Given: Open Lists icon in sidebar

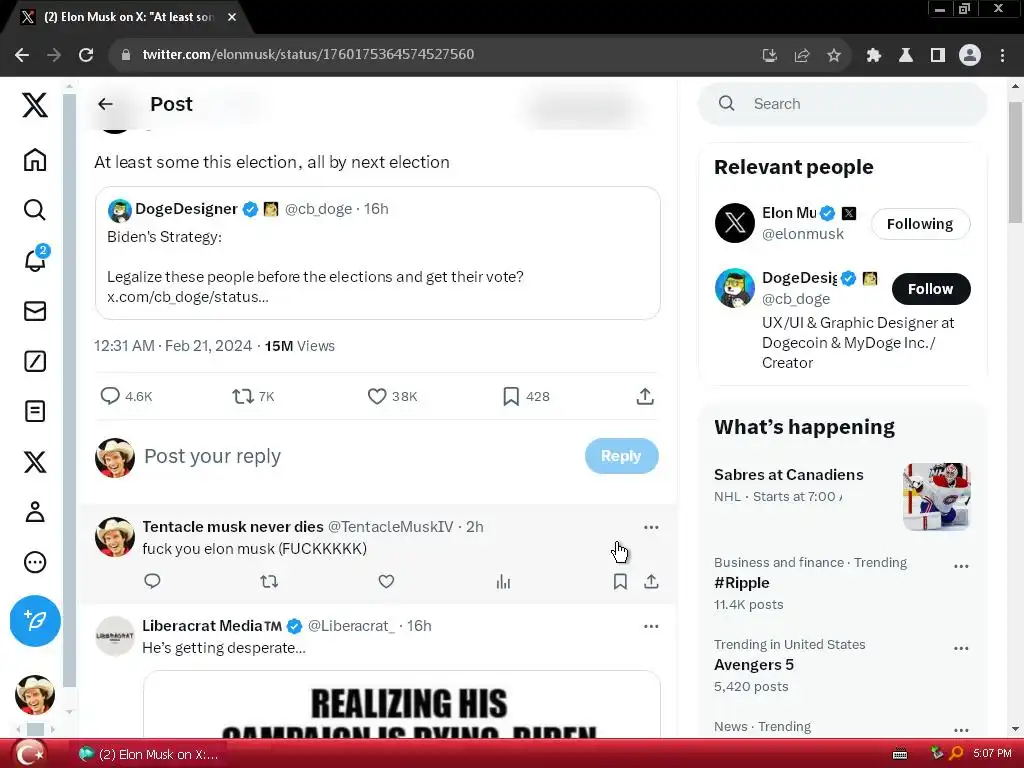Looking at the screenshot, I should pos(35,411).
